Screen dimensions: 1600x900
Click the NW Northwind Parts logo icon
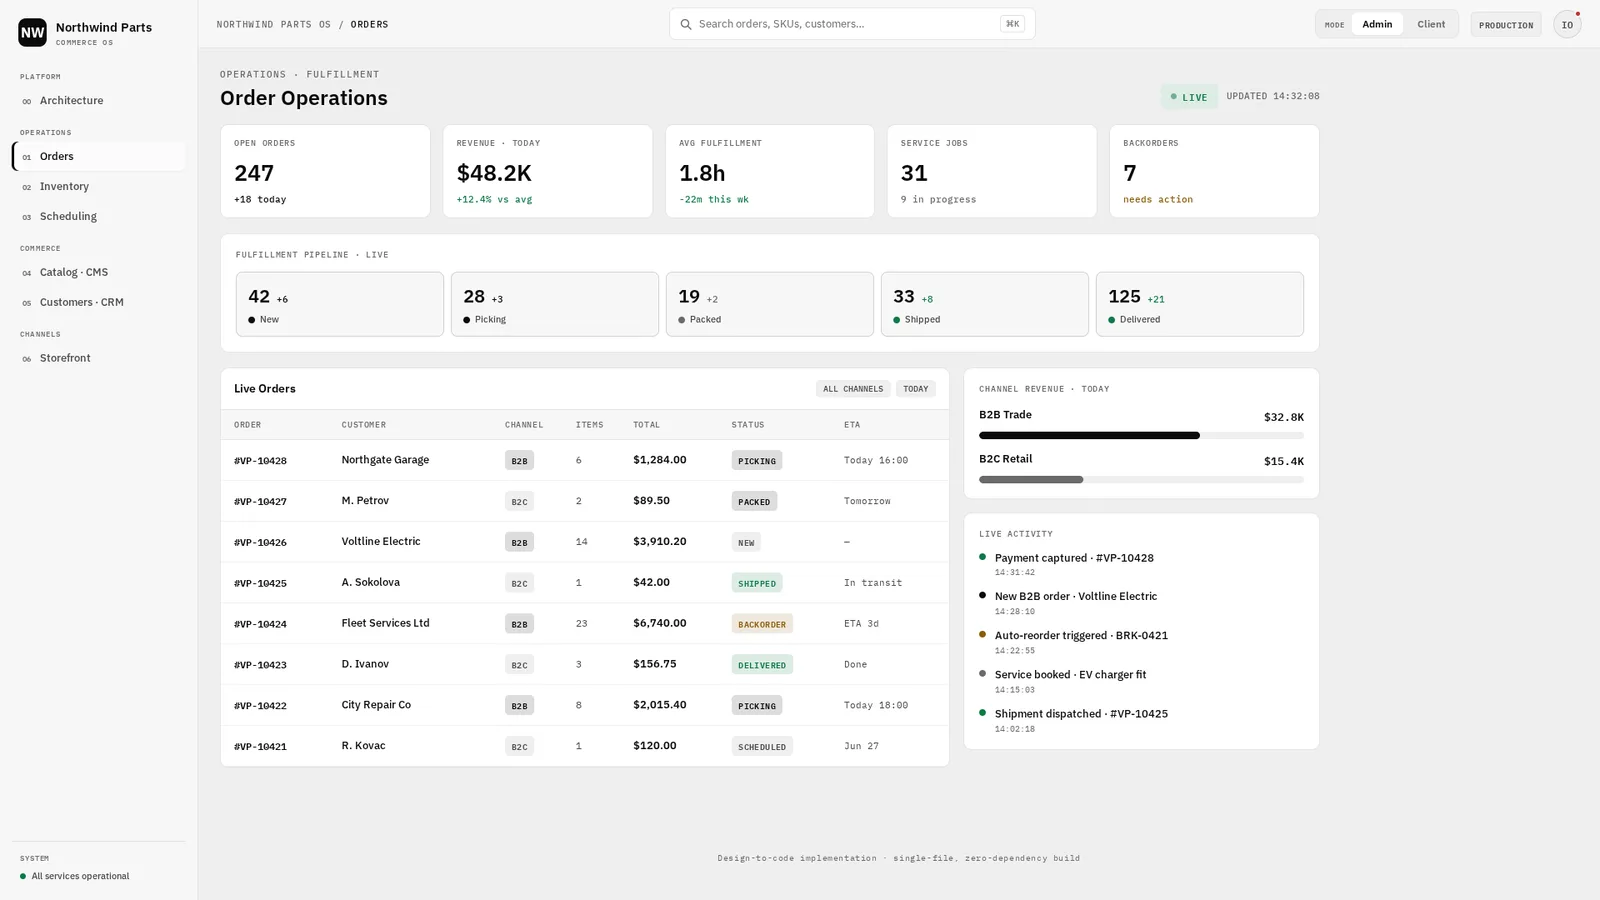tap(32, 33)
